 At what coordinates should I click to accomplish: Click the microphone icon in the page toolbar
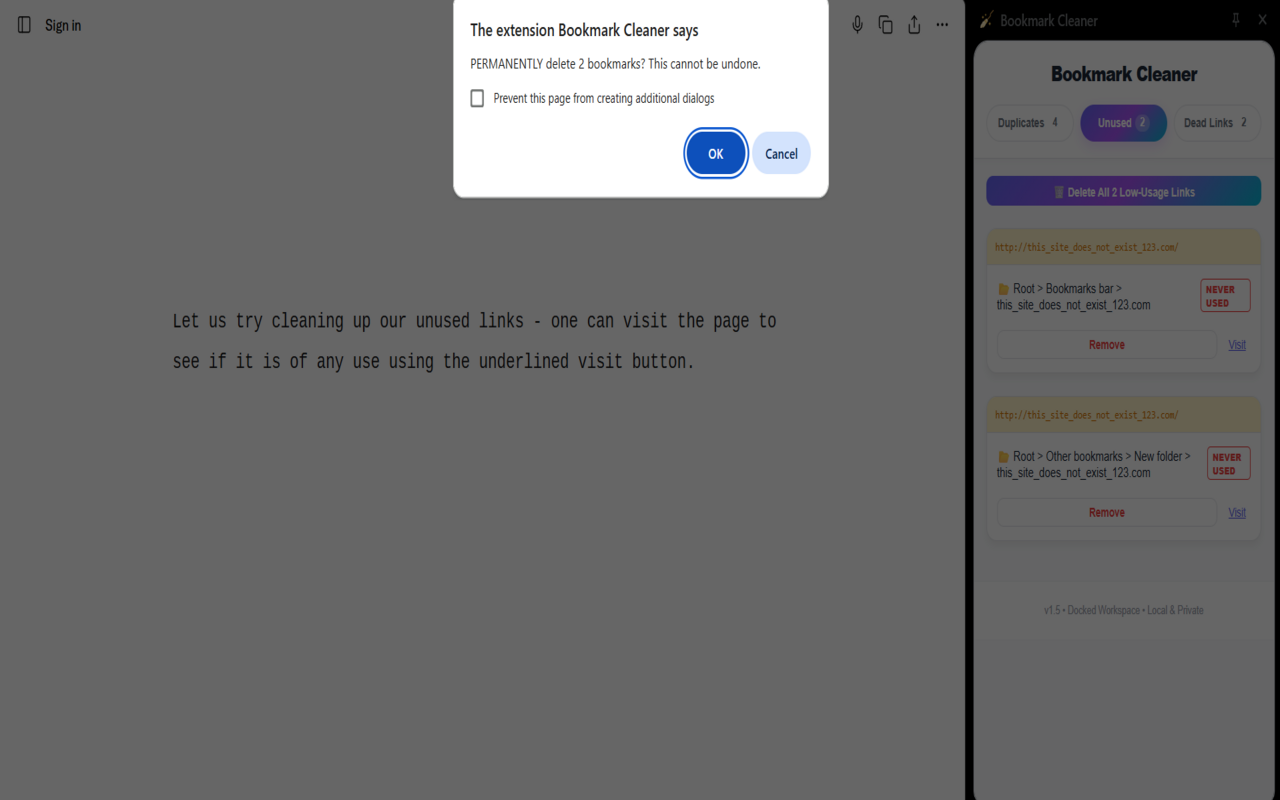pos(857,25)
